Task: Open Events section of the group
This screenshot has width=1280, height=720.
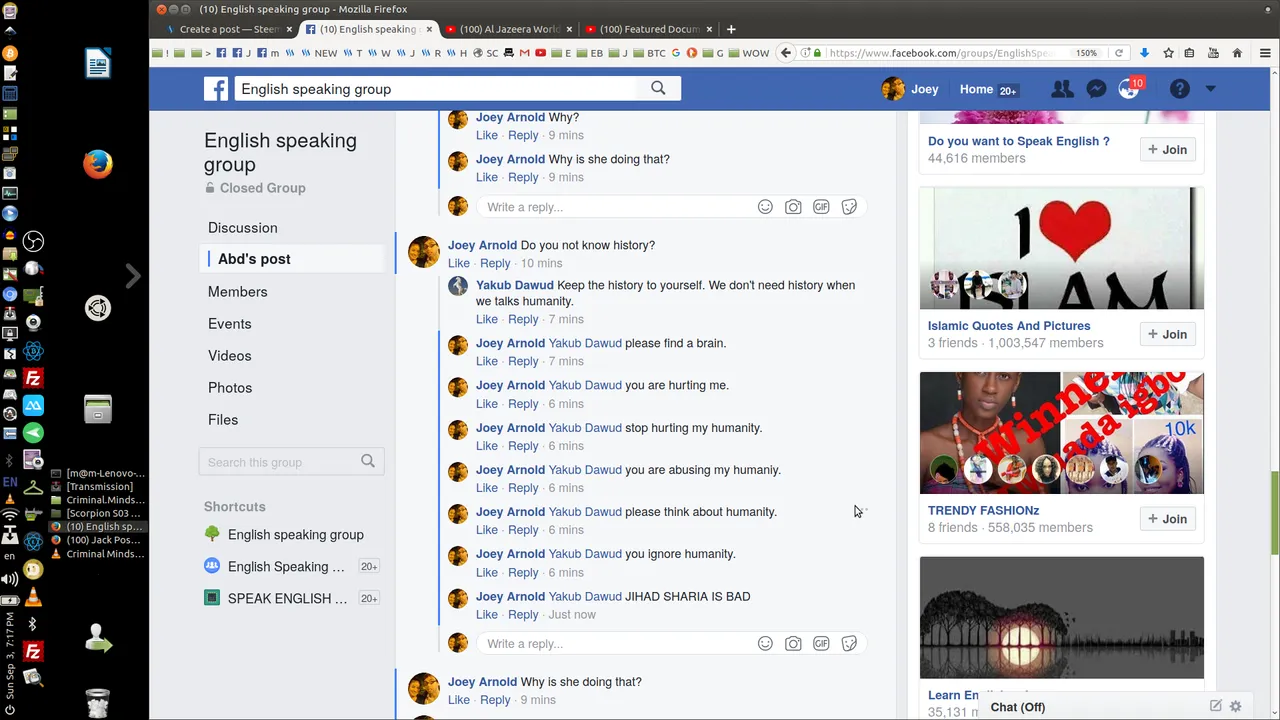Action: (230, 324)
